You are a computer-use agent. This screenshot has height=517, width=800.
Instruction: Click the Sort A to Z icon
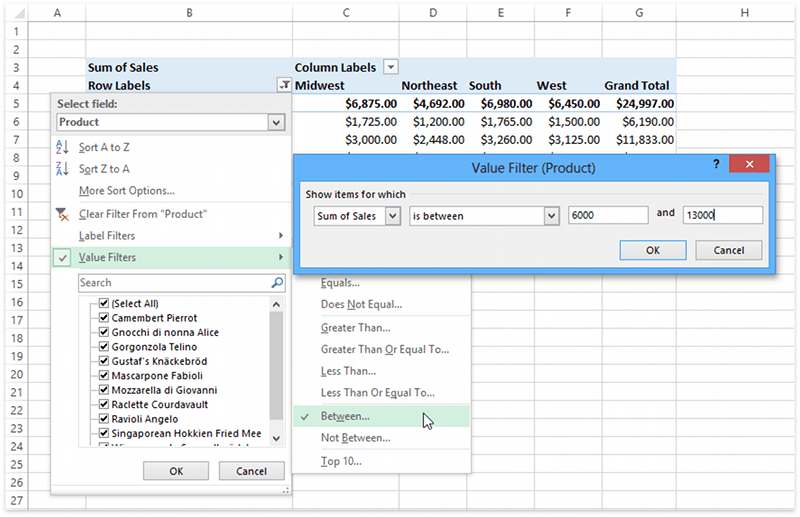click(x=62, y=147)
